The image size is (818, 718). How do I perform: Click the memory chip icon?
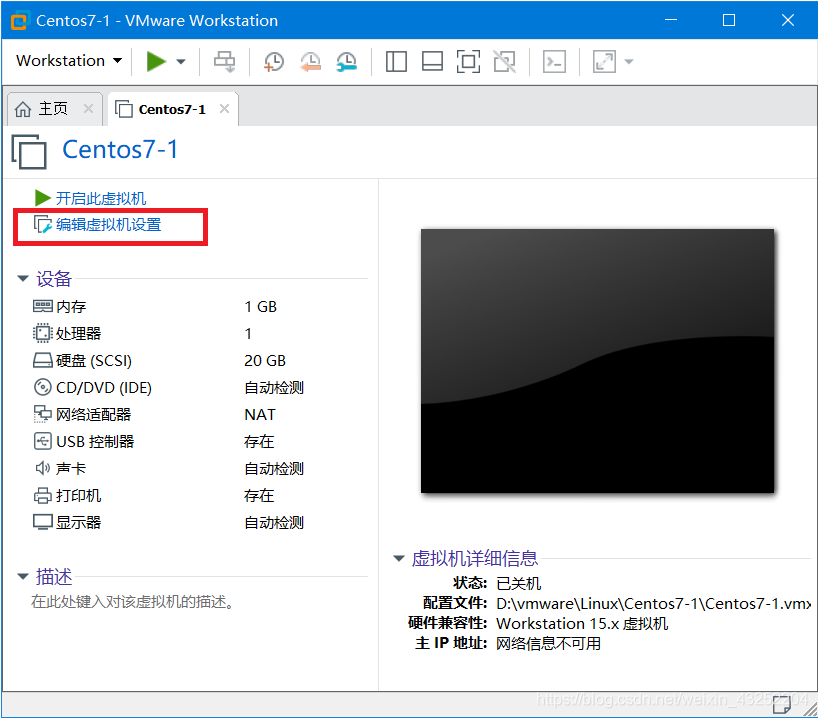pos(42,306)
